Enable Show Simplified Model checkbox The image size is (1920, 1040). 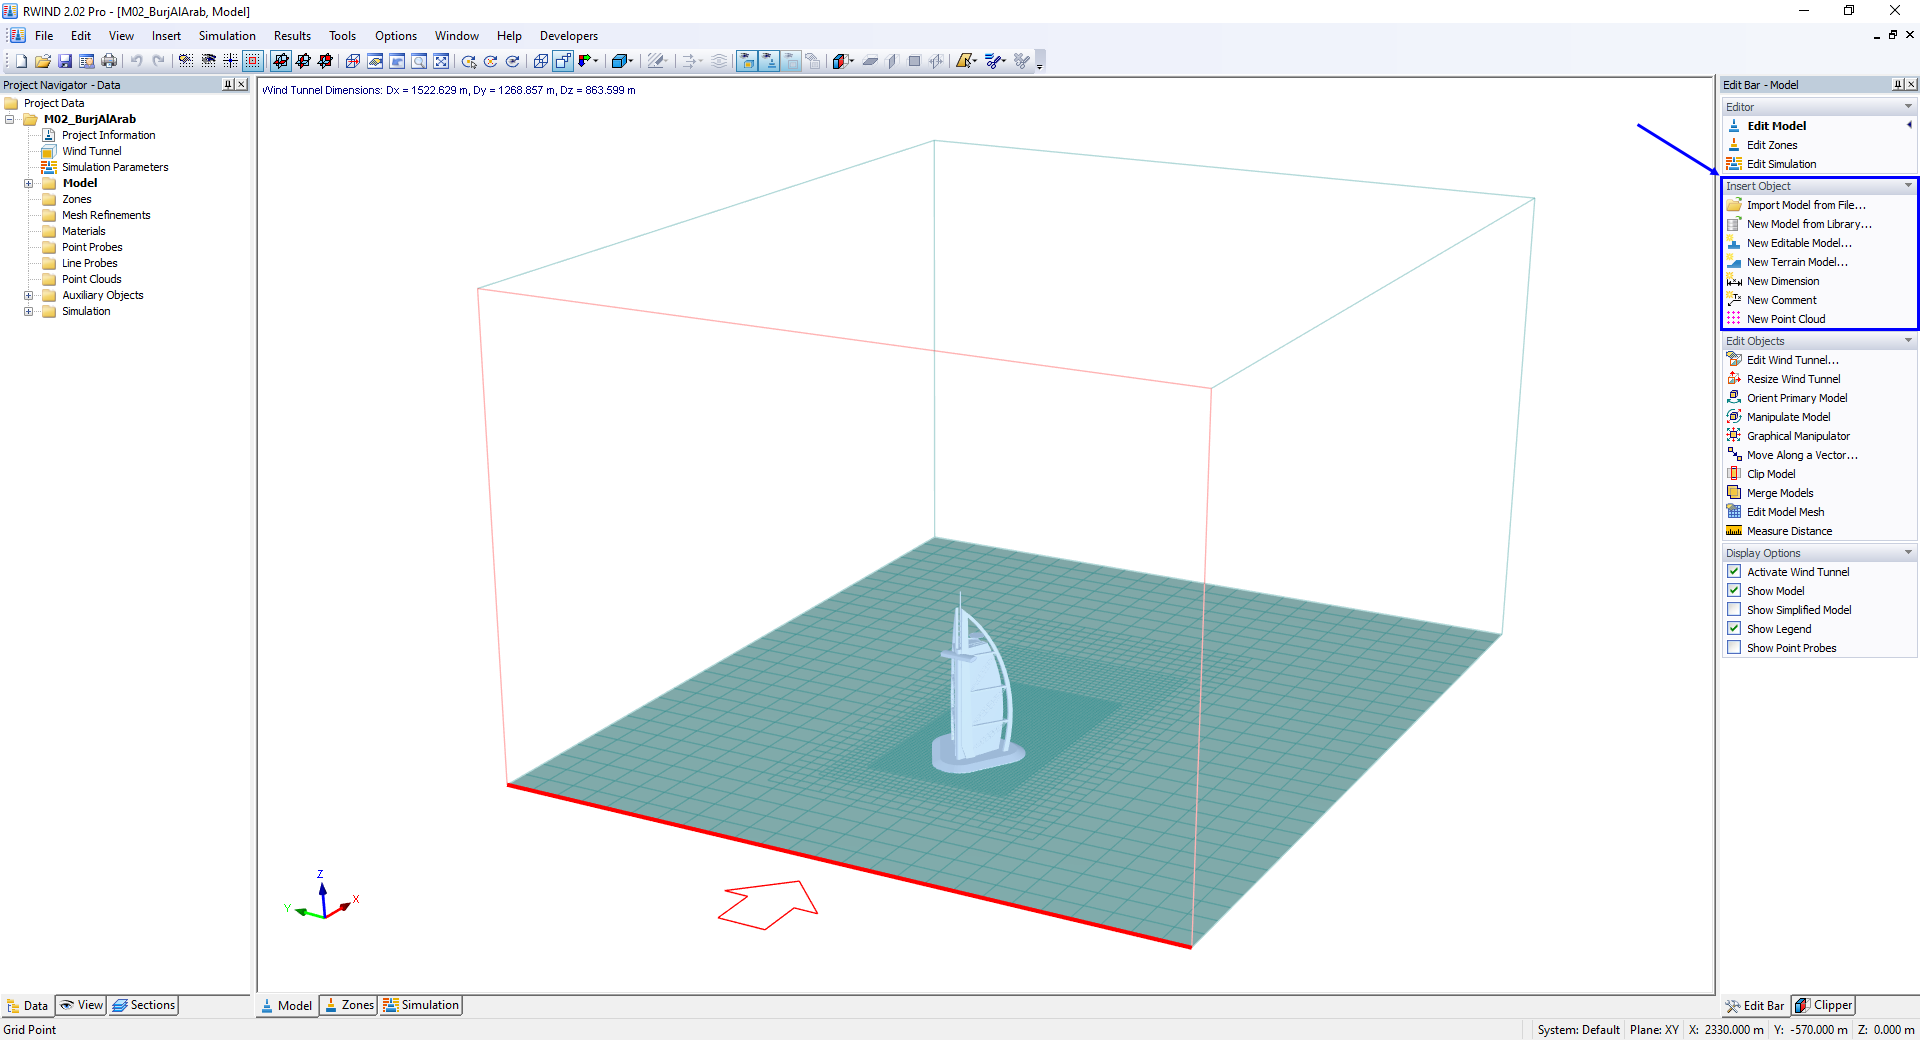tap(1734, 610)
